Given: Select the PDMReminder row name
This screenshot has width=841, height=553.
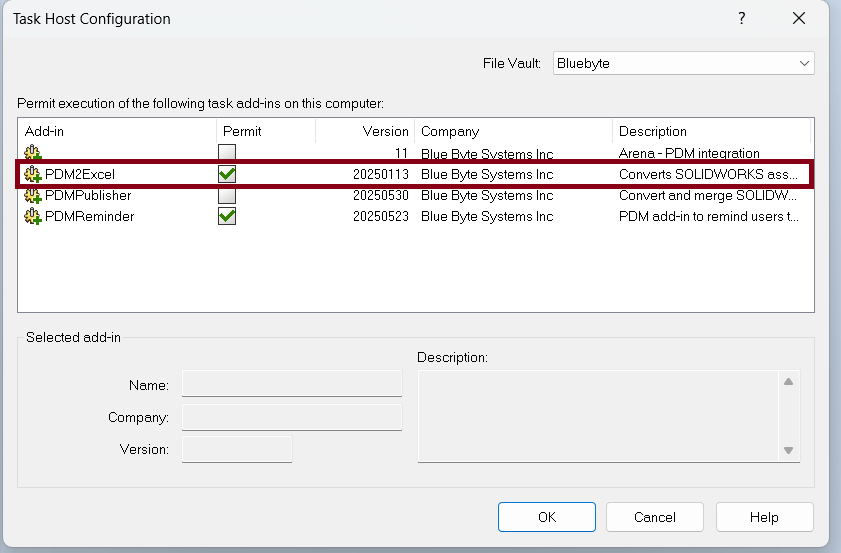Looking at the screenshot, I should [x=90, y=216].
